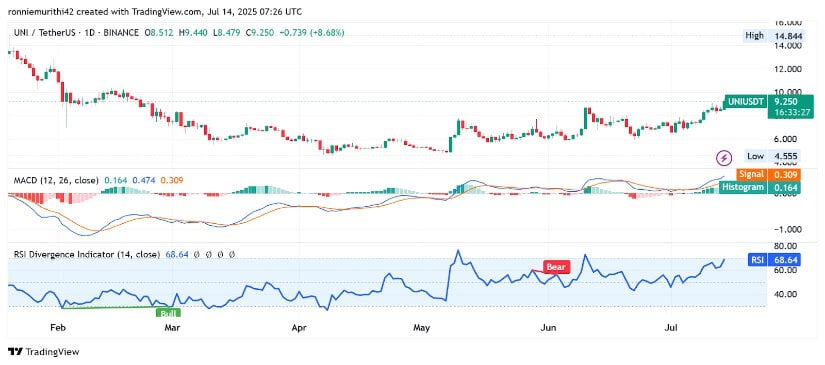Click the TradingView logo at bottom left
The image size is (825, 365).
coord(44,352)
